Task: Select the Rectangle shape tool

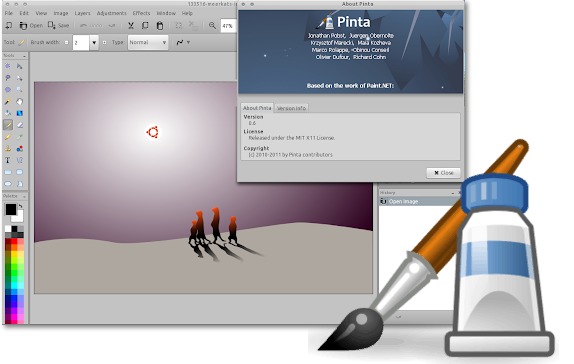Action: pyautogui.click(x=8, y=172)
